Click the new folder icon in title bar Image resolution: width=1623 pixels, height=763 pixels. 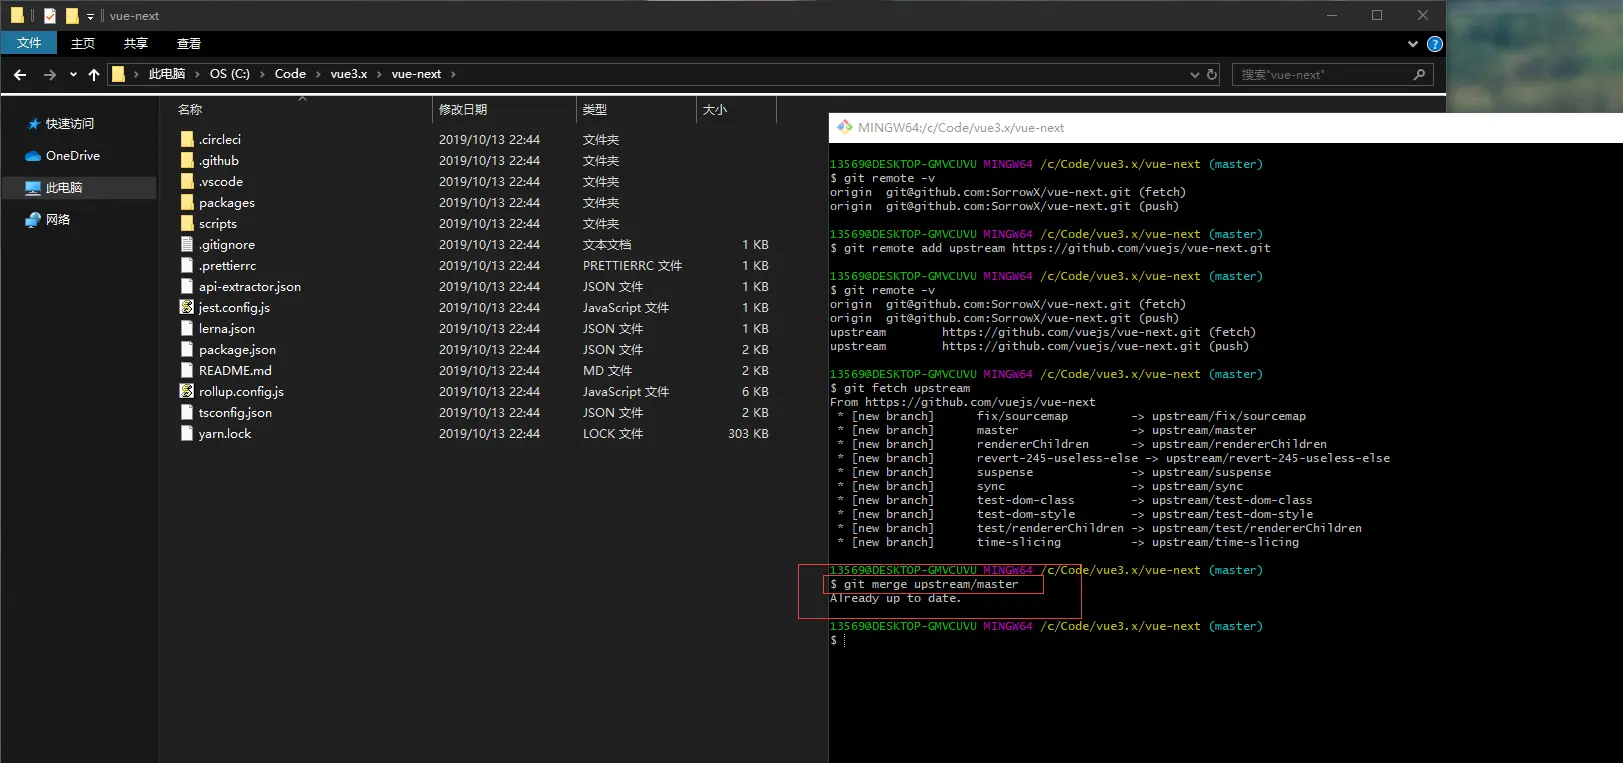coord(72,15)
